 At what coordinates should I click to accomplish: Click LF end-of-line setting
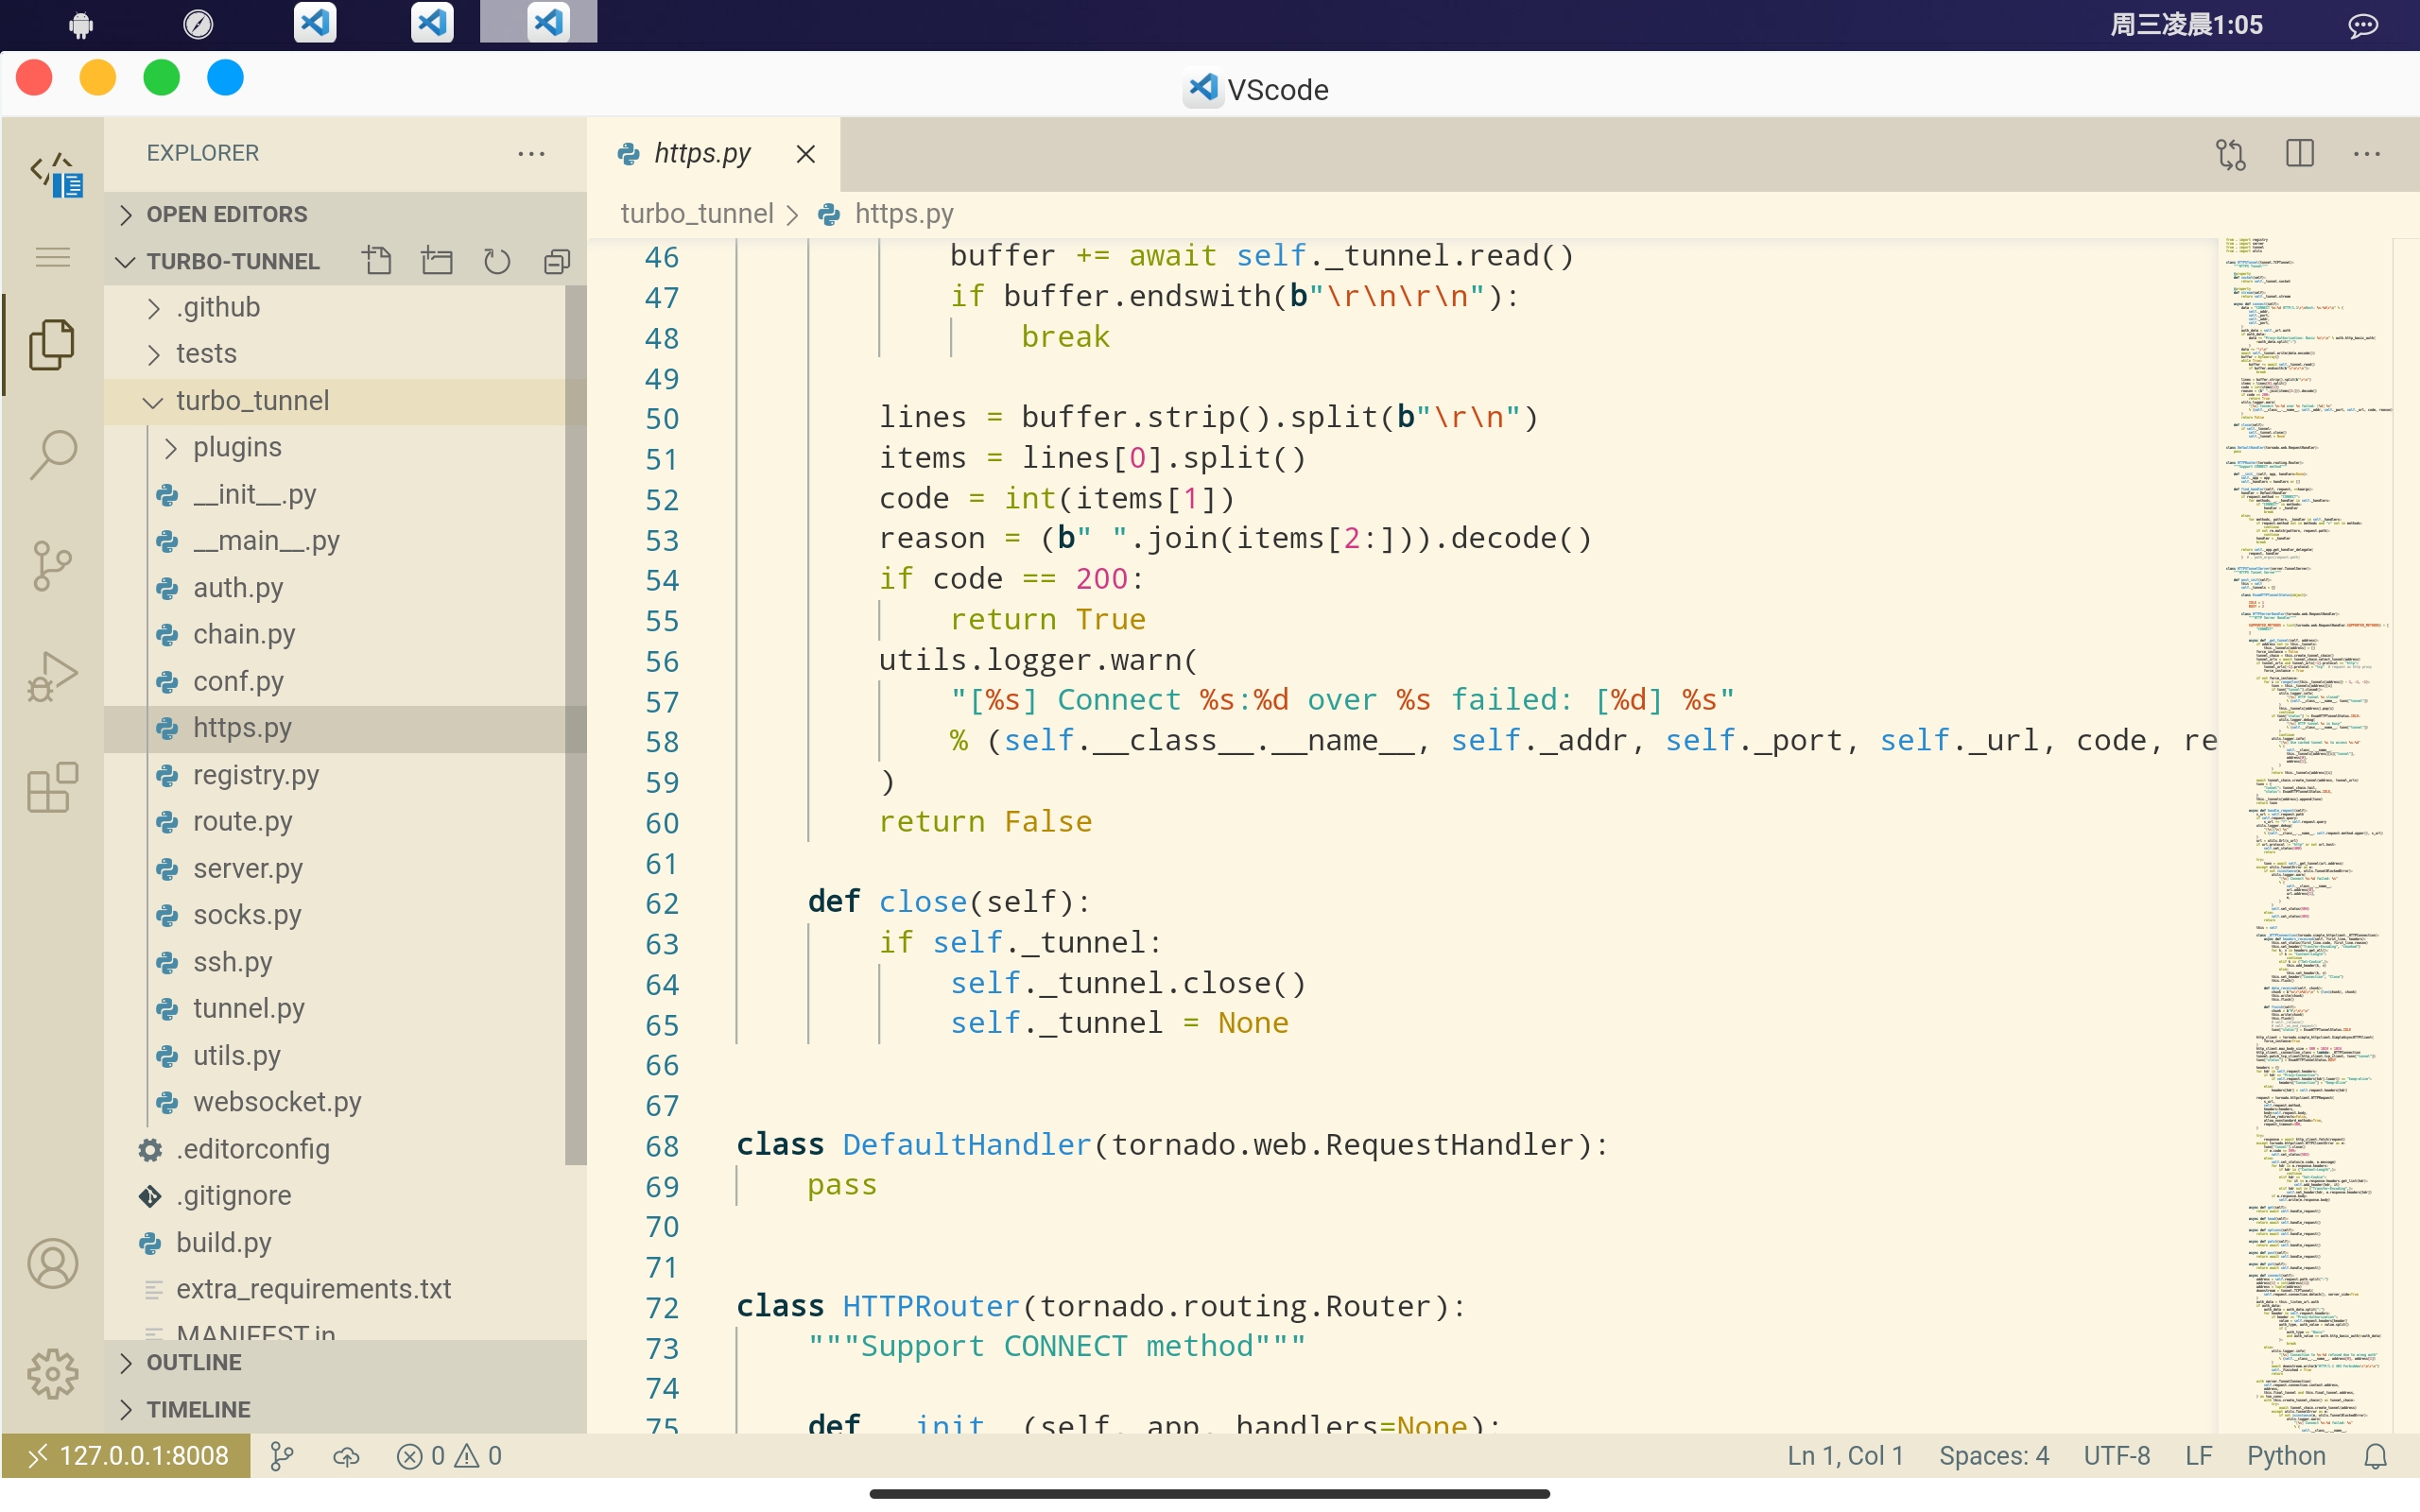2198,1456
